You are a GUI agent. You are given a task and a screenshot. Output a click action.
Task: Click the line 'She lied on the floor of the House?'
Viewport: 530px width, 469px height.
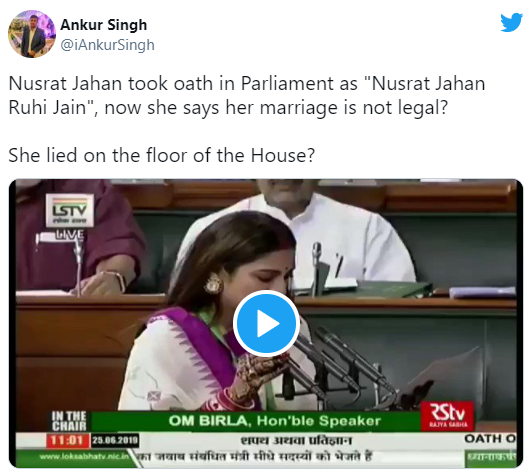pyautogui.click(x=162, y=156)
